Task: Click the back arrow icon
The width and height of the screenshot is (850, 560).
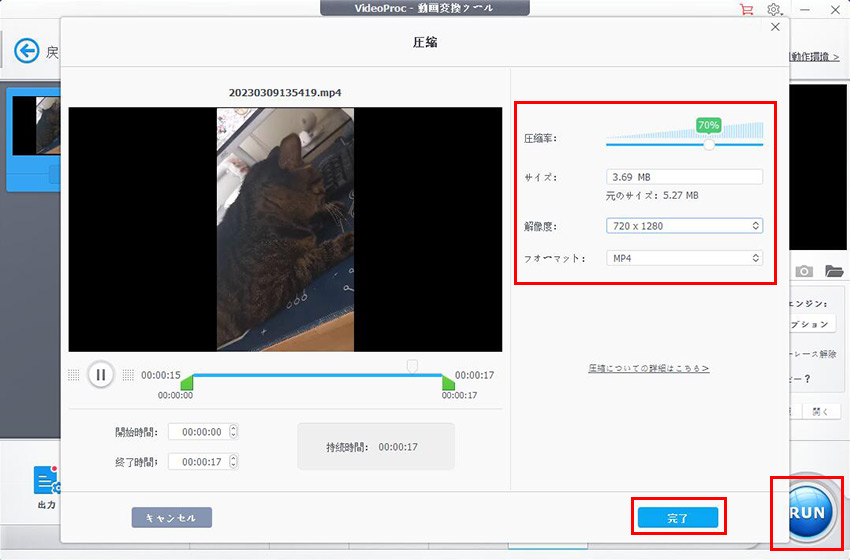Action: (x=27, y=51)
